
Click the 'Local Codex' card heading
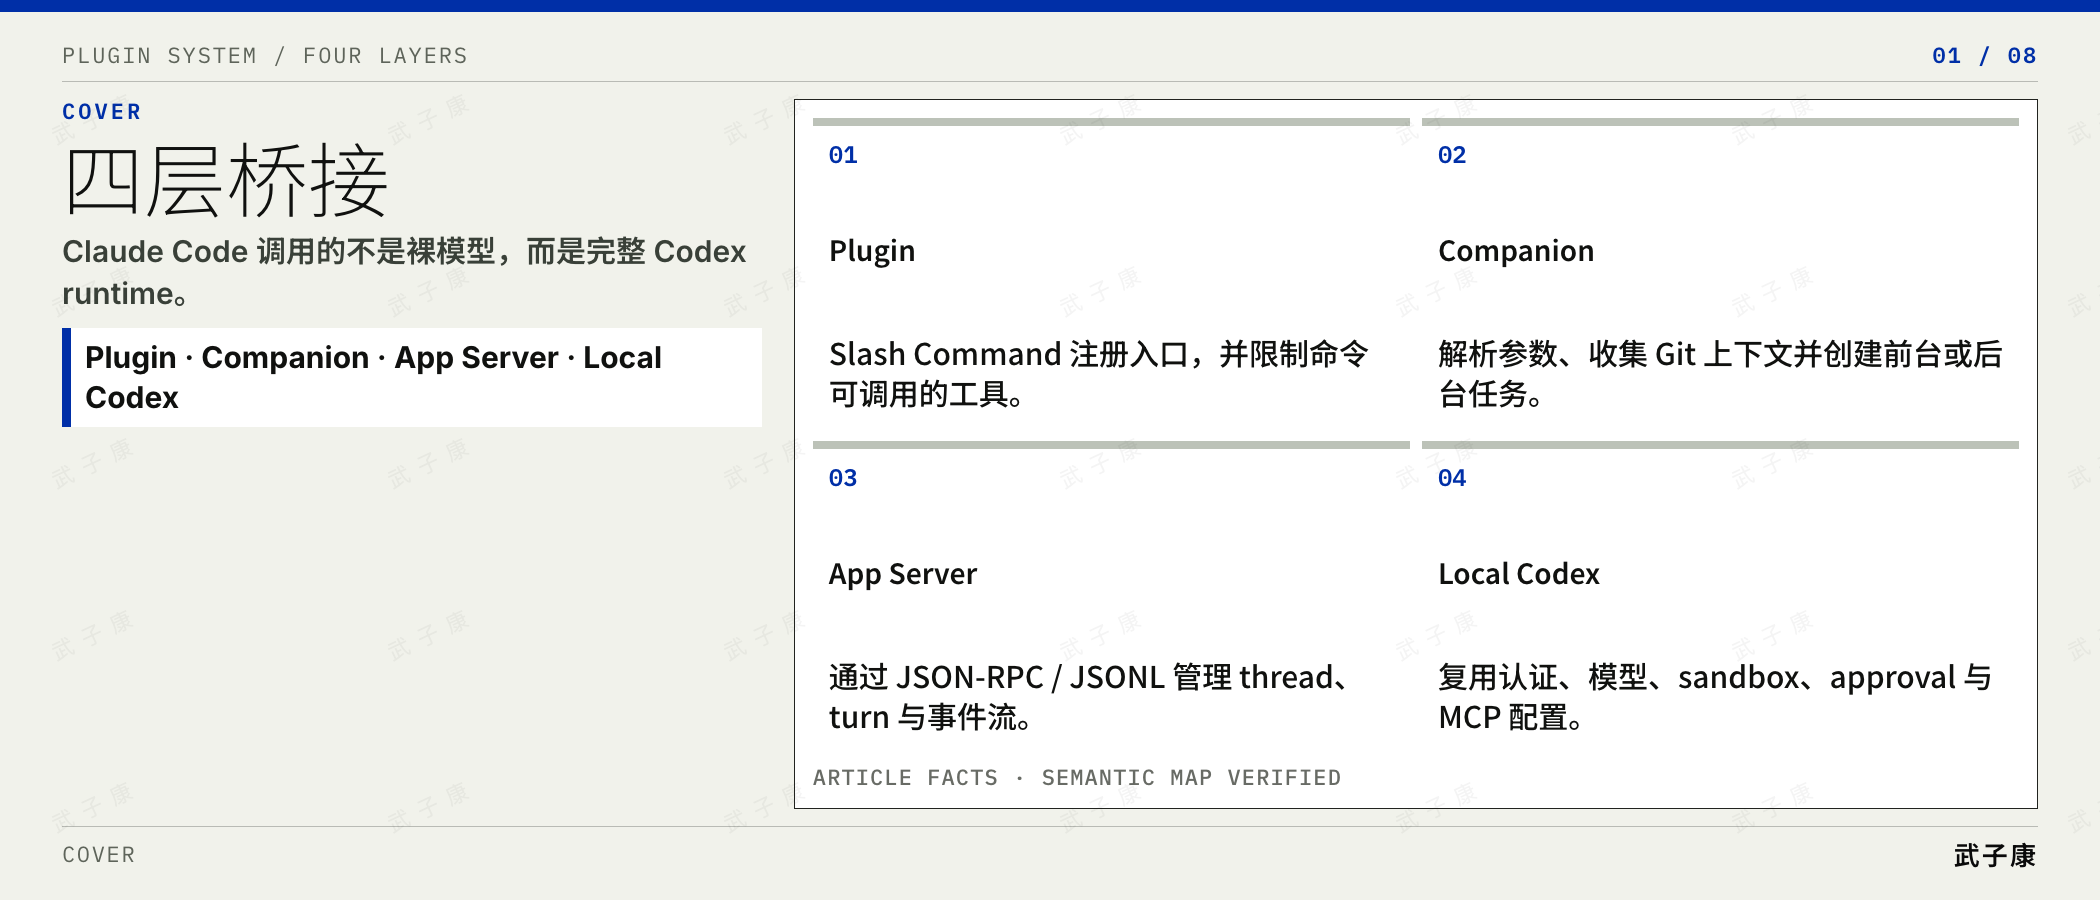coord(1519,574)
